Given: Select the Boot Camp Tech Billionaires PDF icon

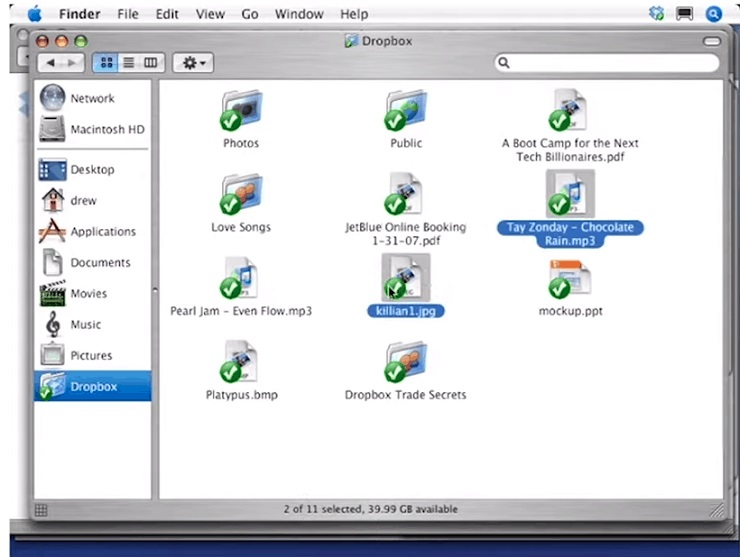Looking at the screenshot, I should (x=570, y=110).
